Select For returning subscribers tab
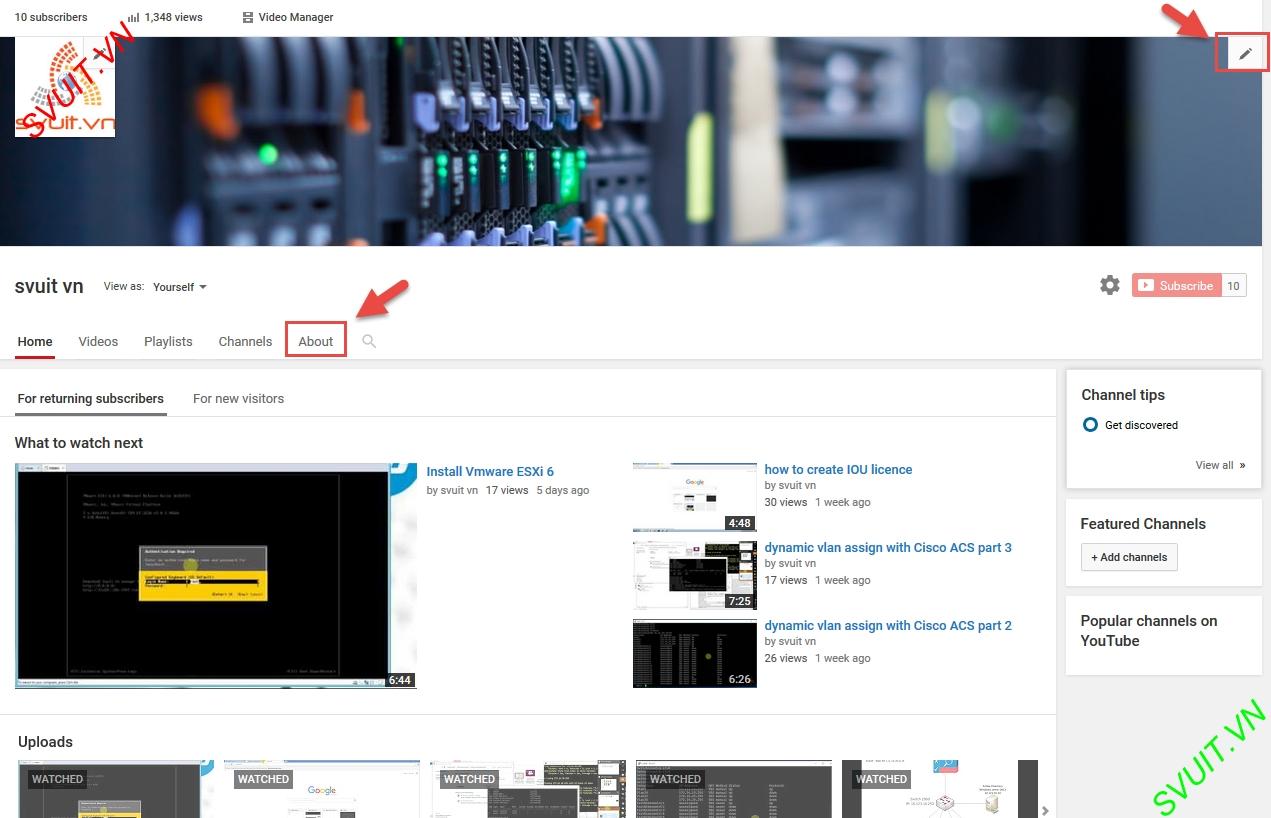This screenshot has width=1271, height=818. (91, 398)
